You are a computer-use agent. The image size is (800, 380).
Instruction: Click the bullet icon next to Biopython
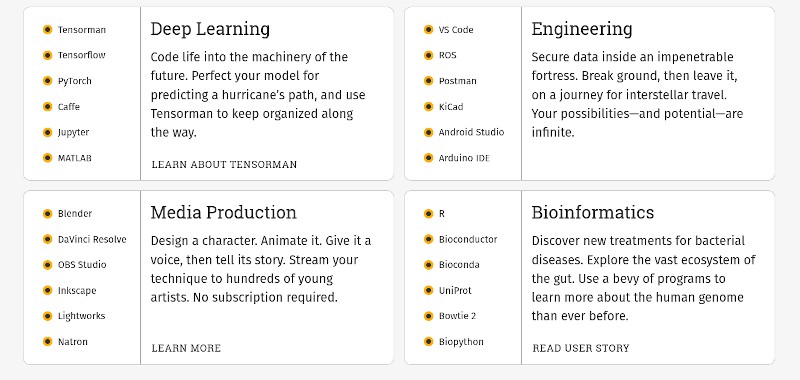429,341
